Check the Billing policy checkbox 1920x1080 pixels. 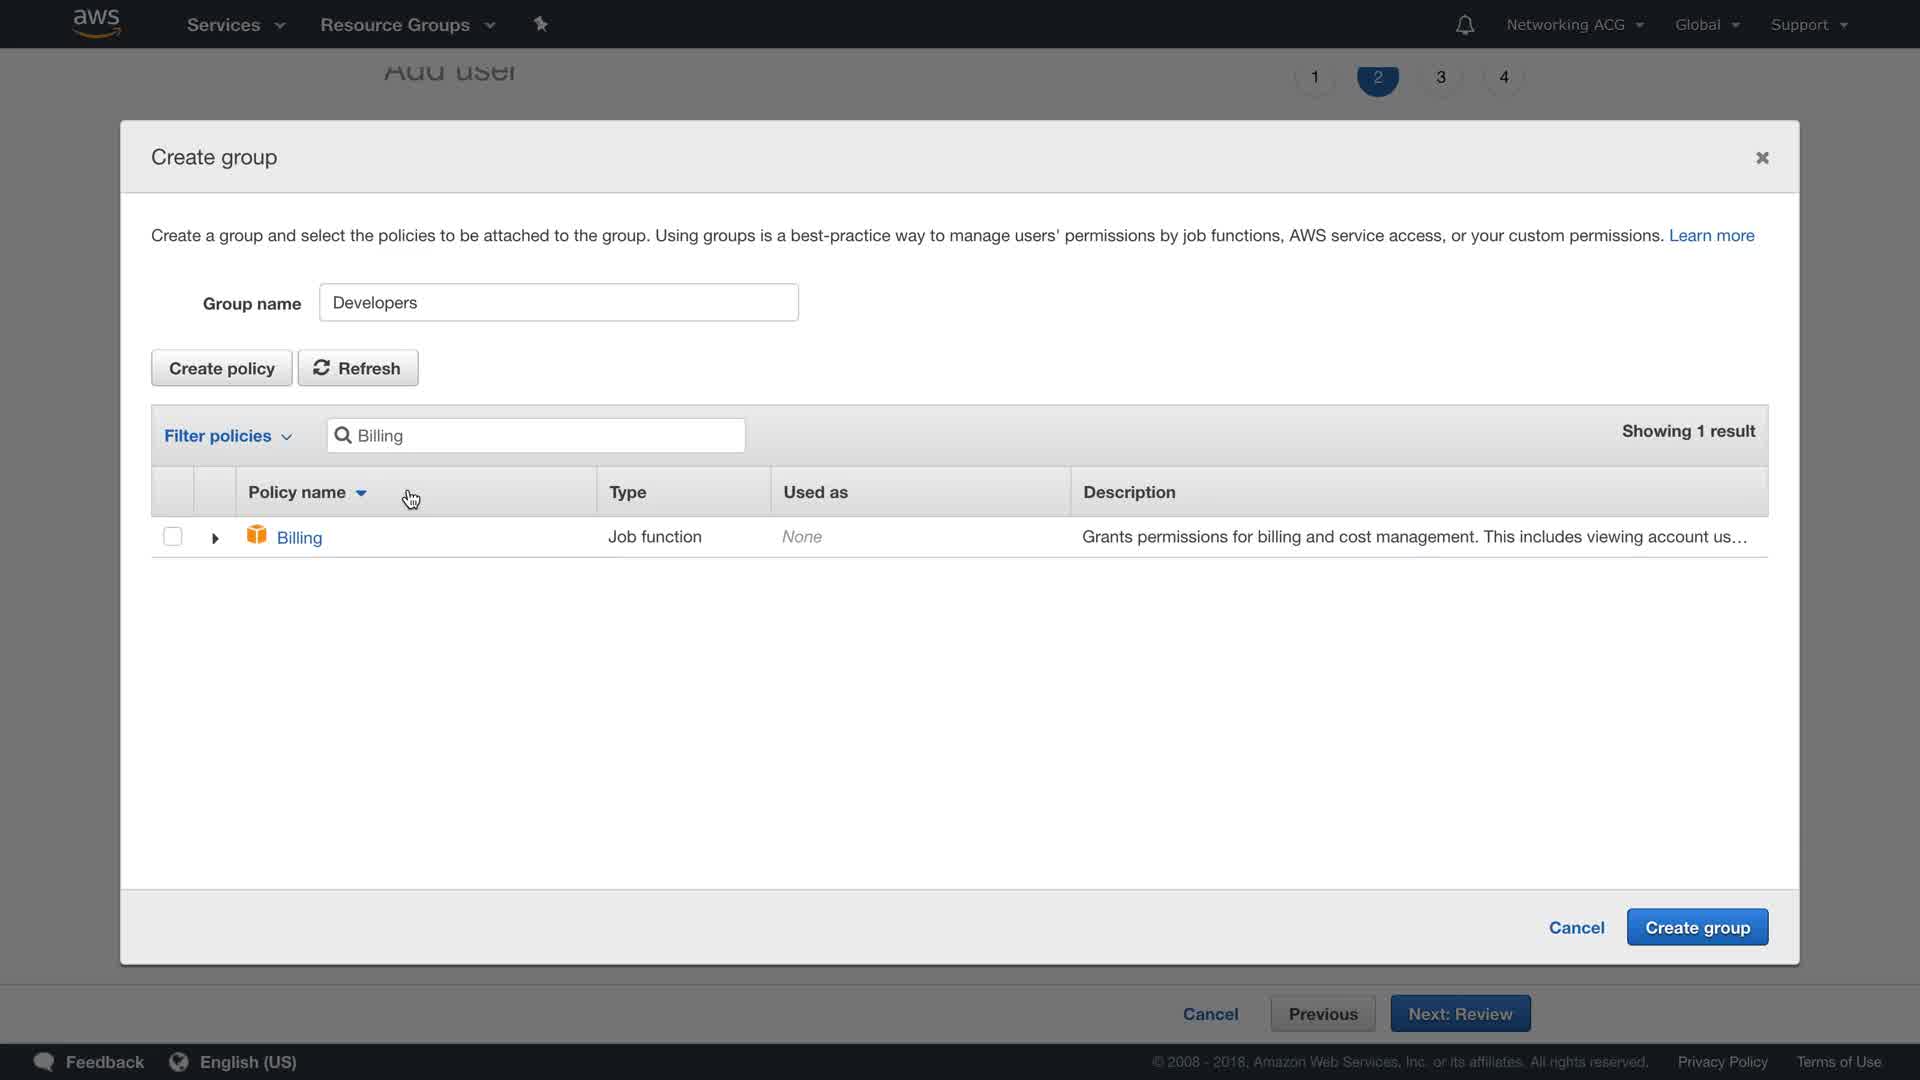(x=173, y=536)
